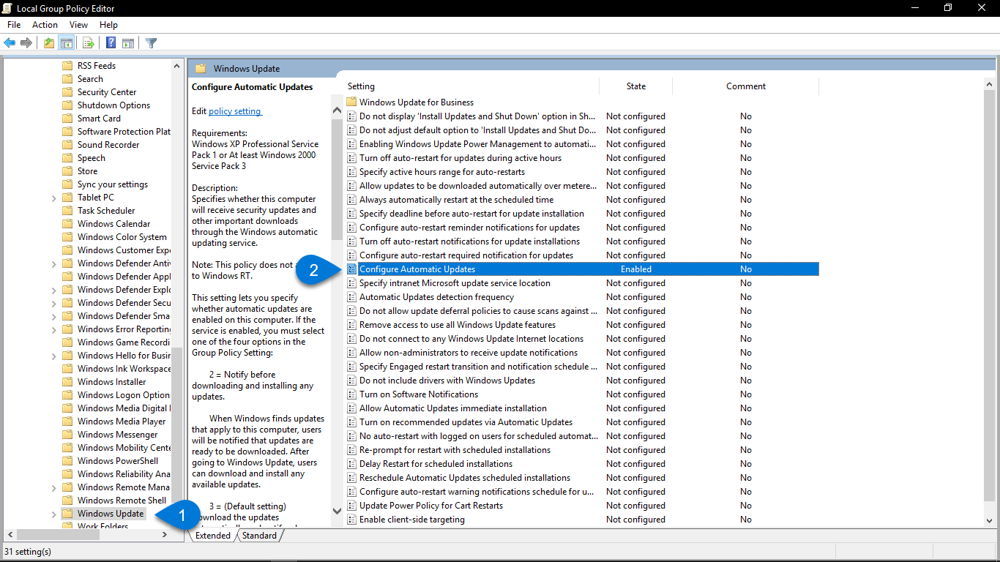
Task: Expand the Windows Defender SmartScreen node
Action: [54, 316]
